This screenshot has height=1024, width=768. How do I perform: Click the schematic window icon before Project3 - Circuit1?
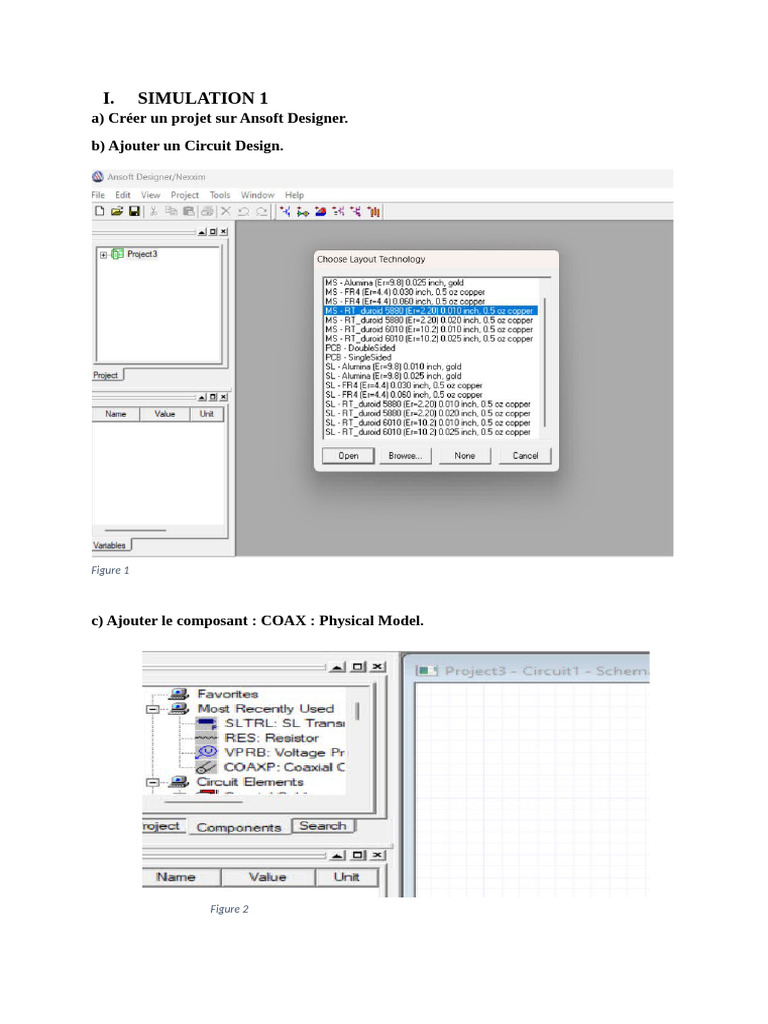point(427,671)
